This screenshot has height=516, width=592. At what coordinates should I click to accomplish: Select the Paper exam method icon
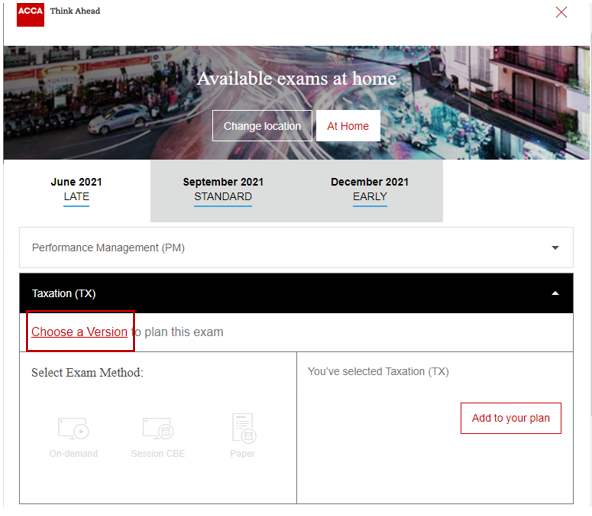coord(244,428)
